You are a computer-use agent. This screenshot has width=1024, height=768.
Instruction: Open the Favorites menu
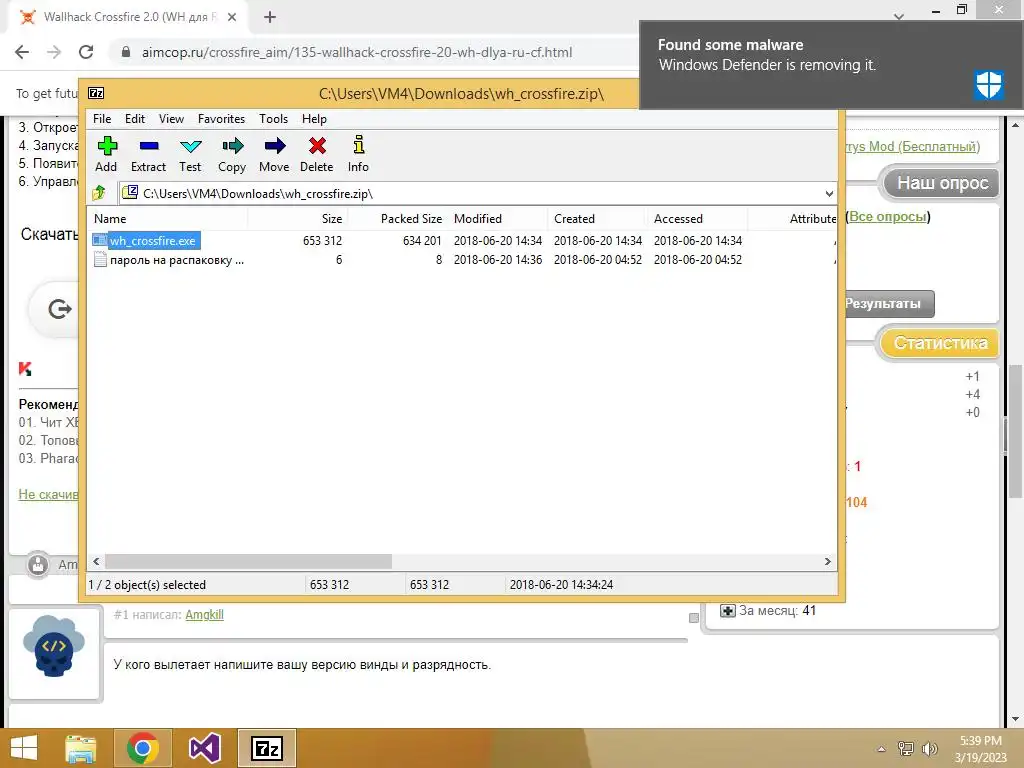(221, 119)
